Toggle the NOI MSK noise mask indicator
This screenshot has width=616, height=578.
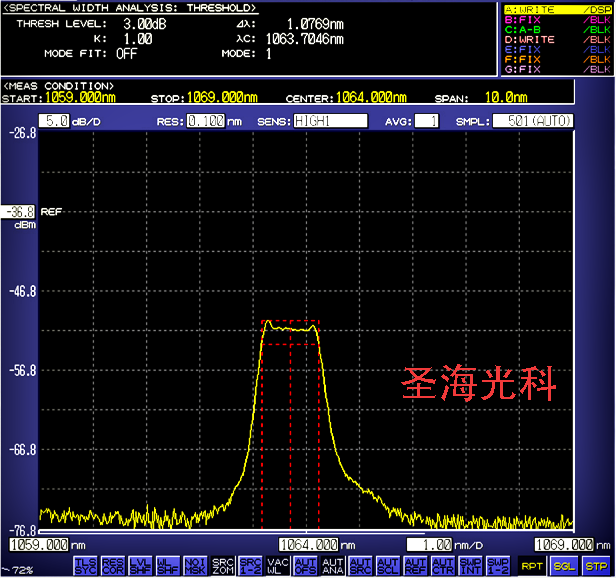tap(195, 566)
